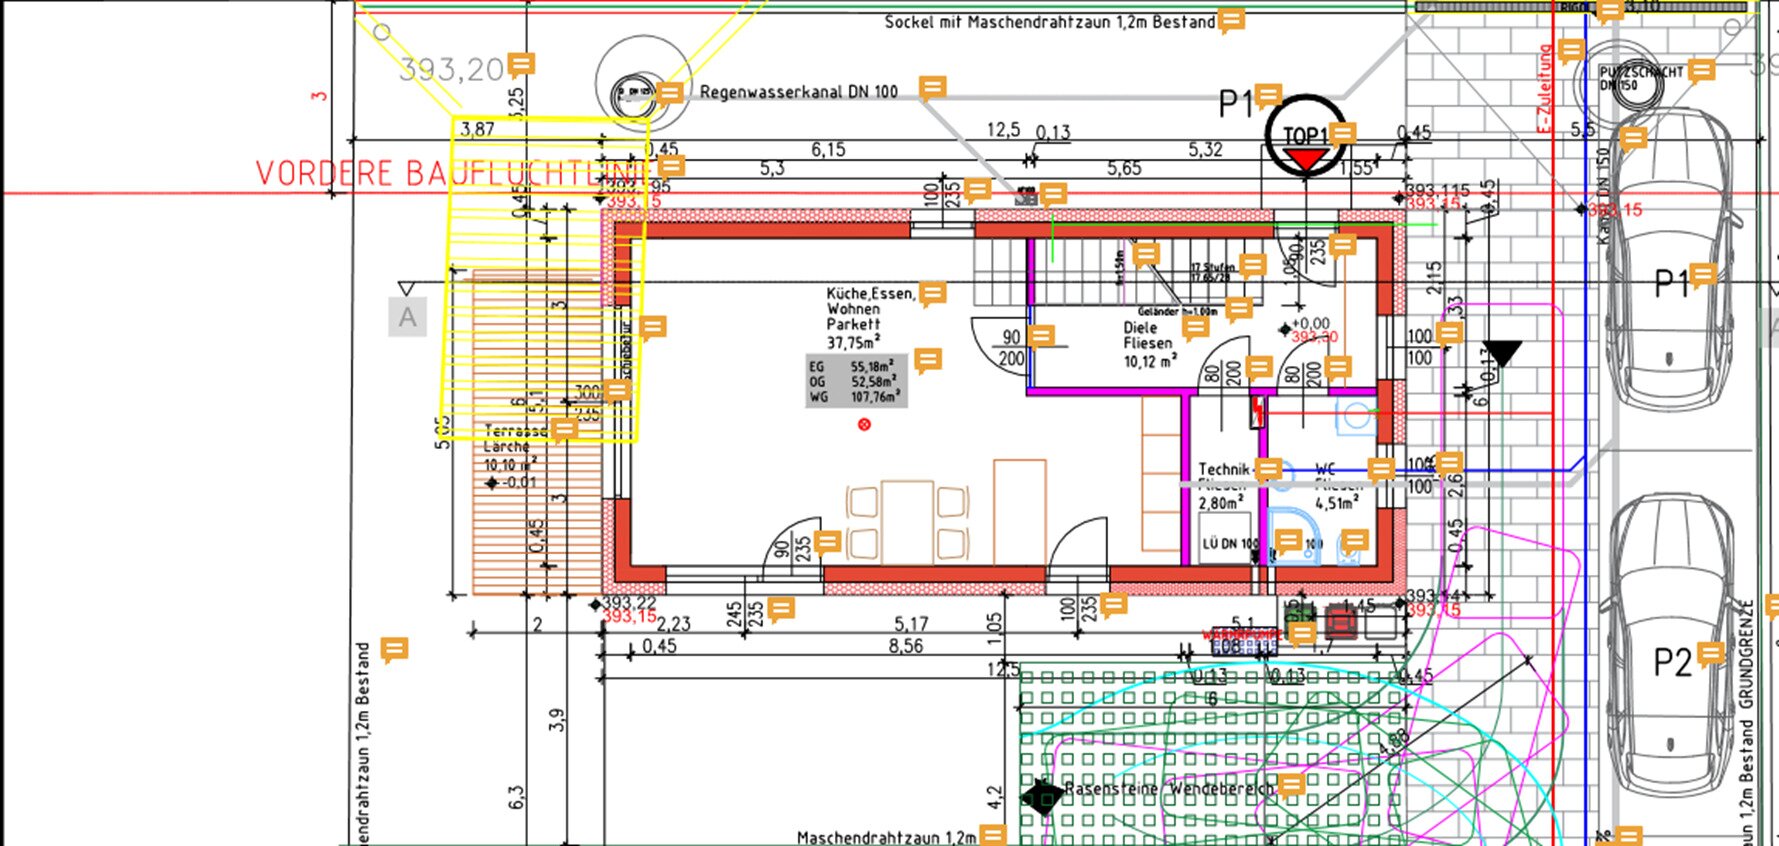Open the note beside Küche, Essen label

[x=932, y=293]
